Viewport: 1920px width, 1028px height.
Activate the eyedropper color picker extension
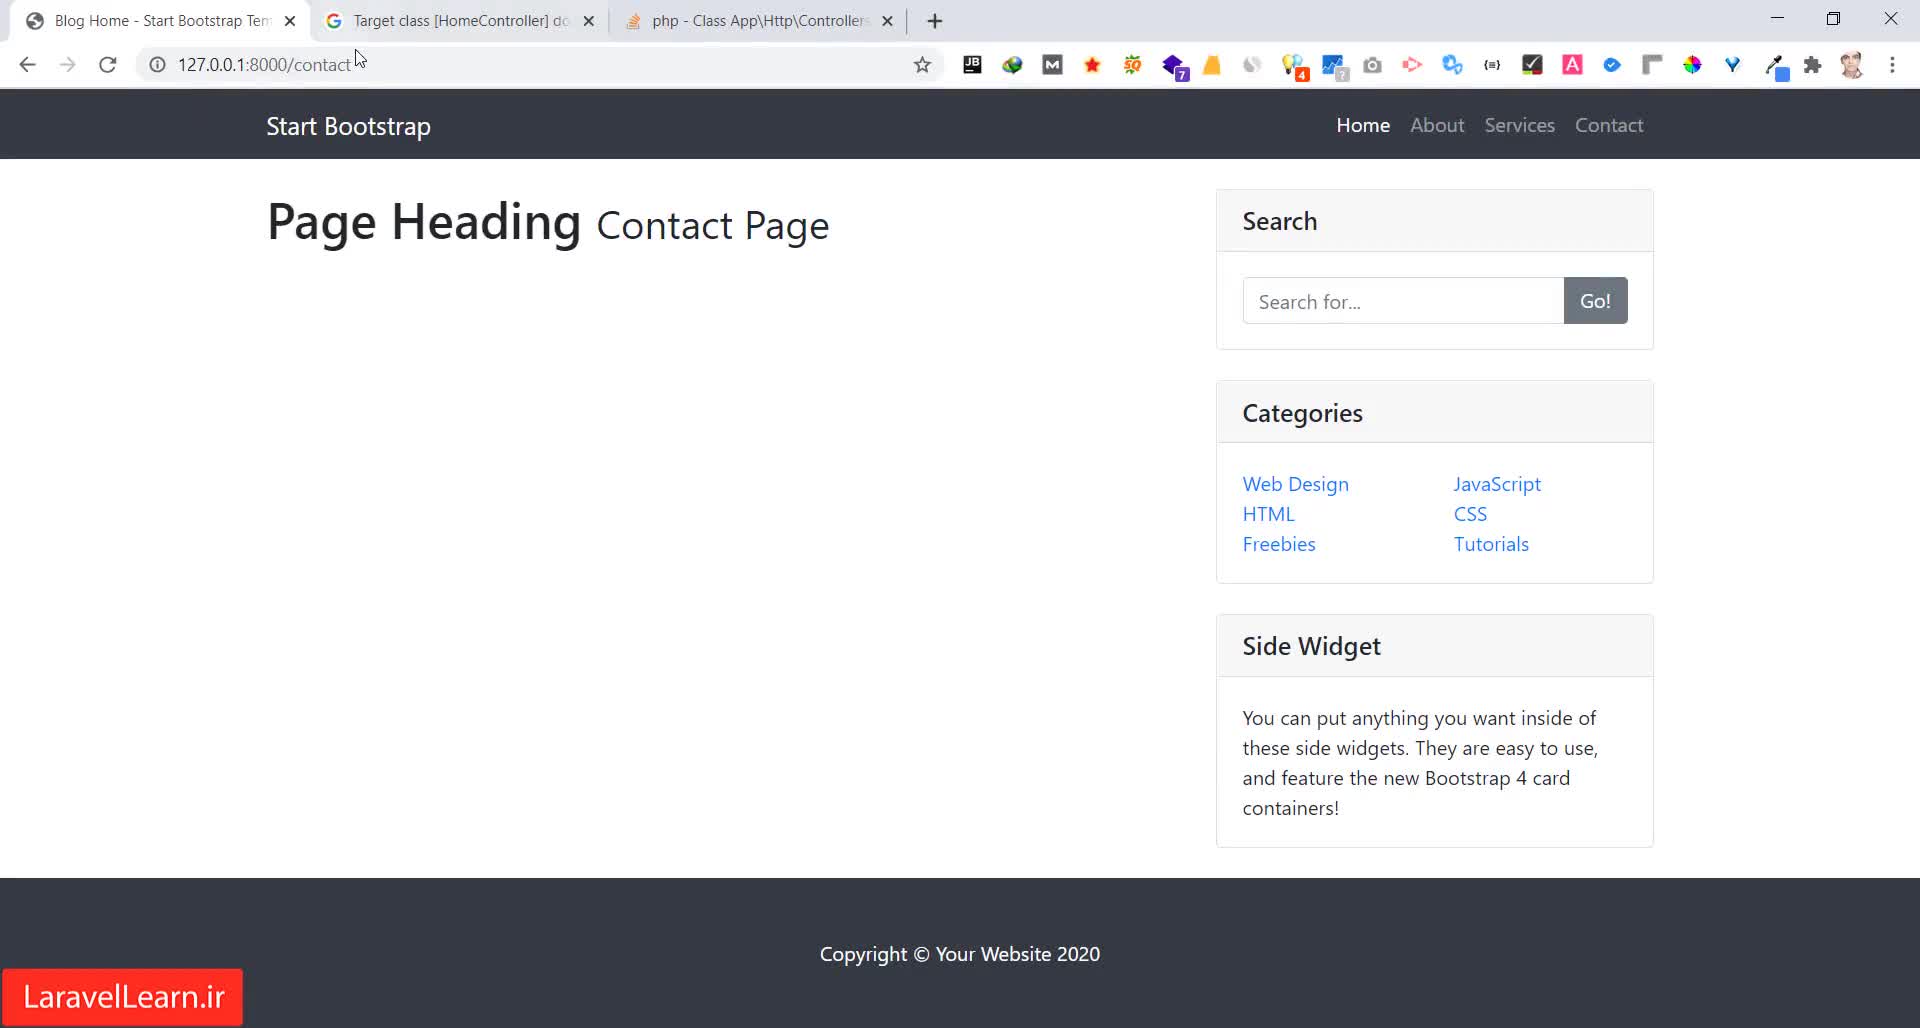pyautogui.click(x=1775, y=67)
